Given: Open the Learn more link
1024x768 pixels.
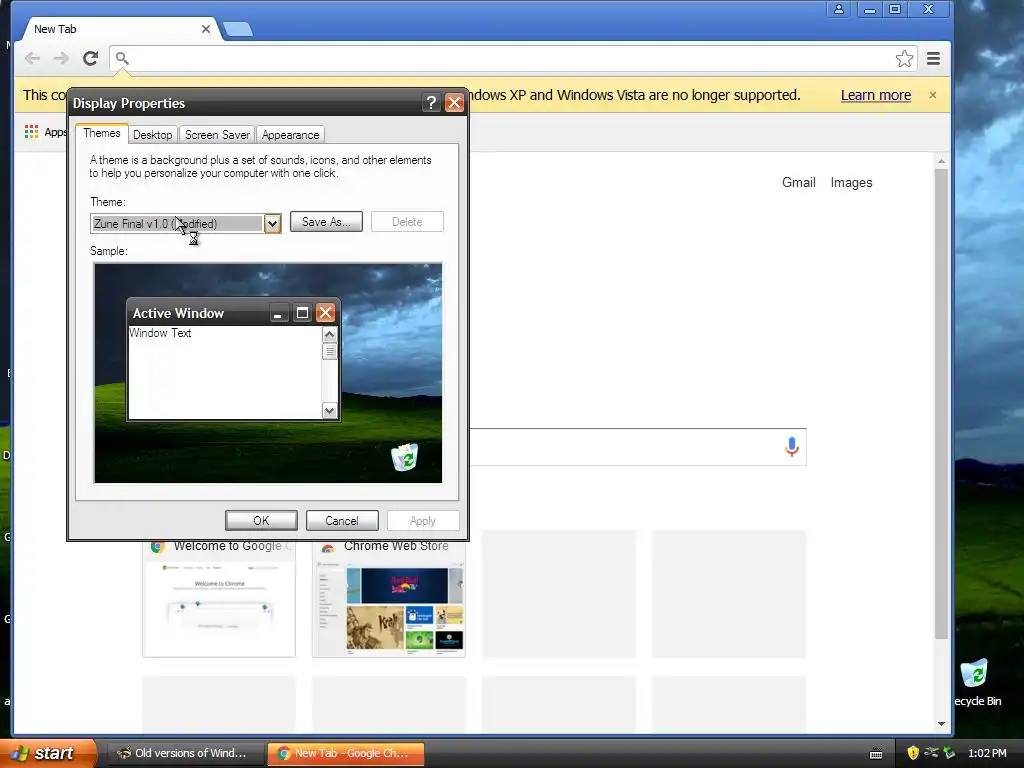Looking at the screenshot, I should click(876, 95).
